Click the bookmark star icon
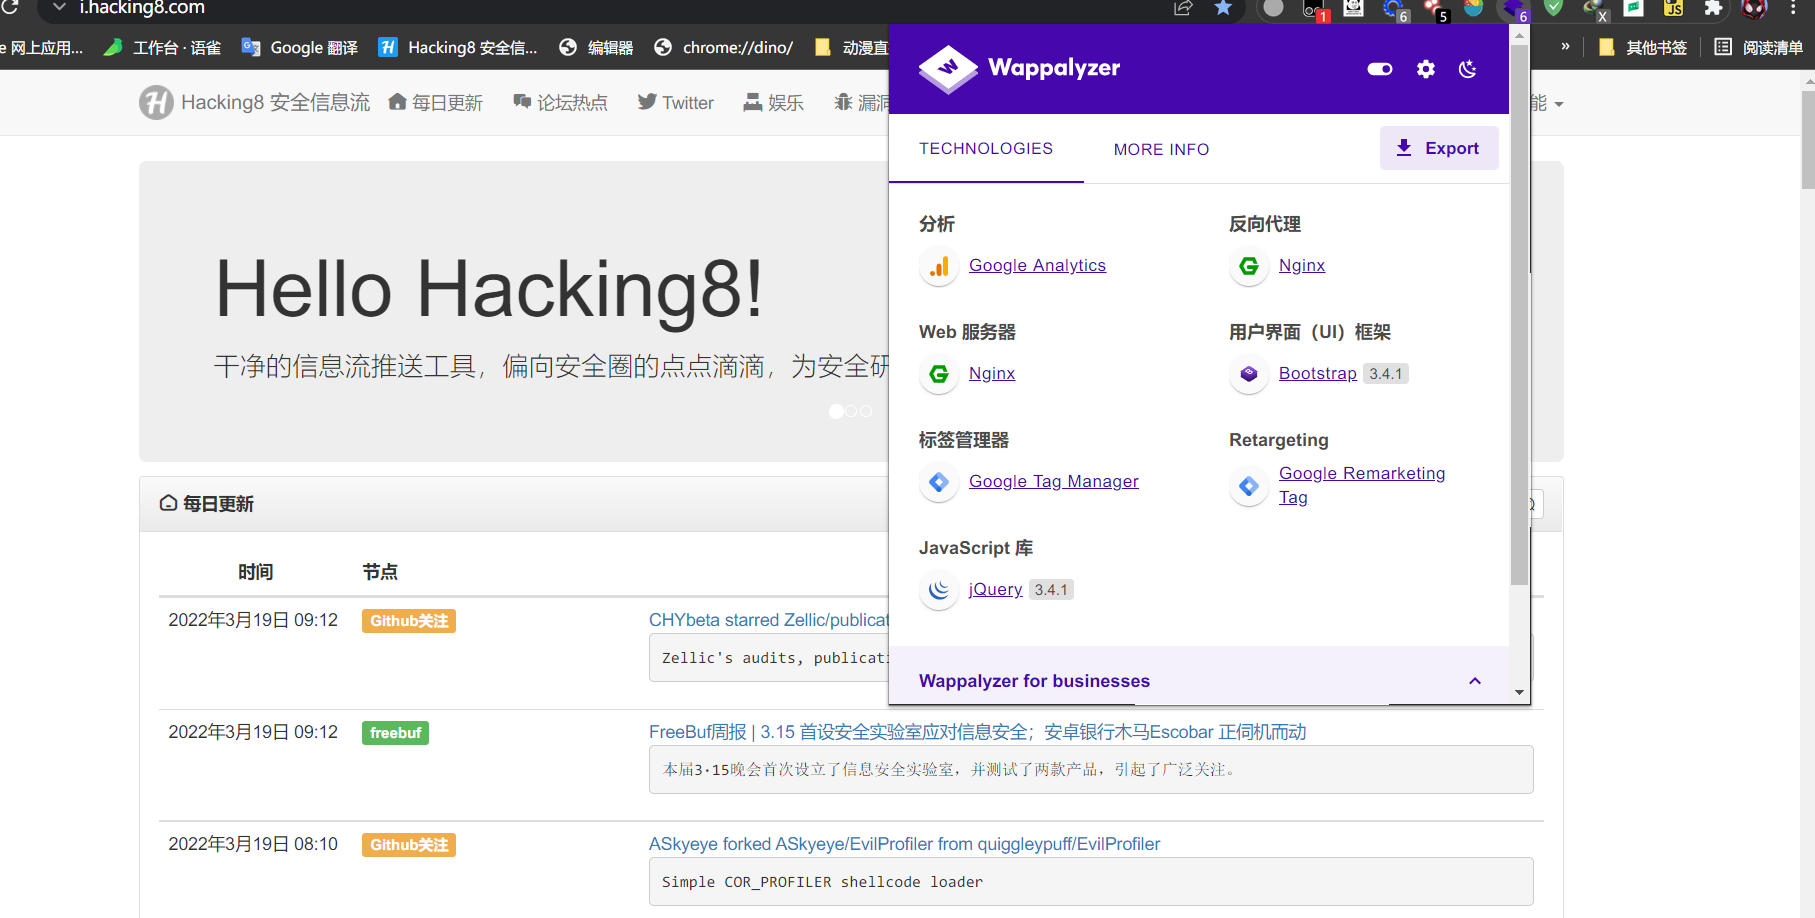The height and width of the screenshot is (918, 1815). (x=1223, y=8)
